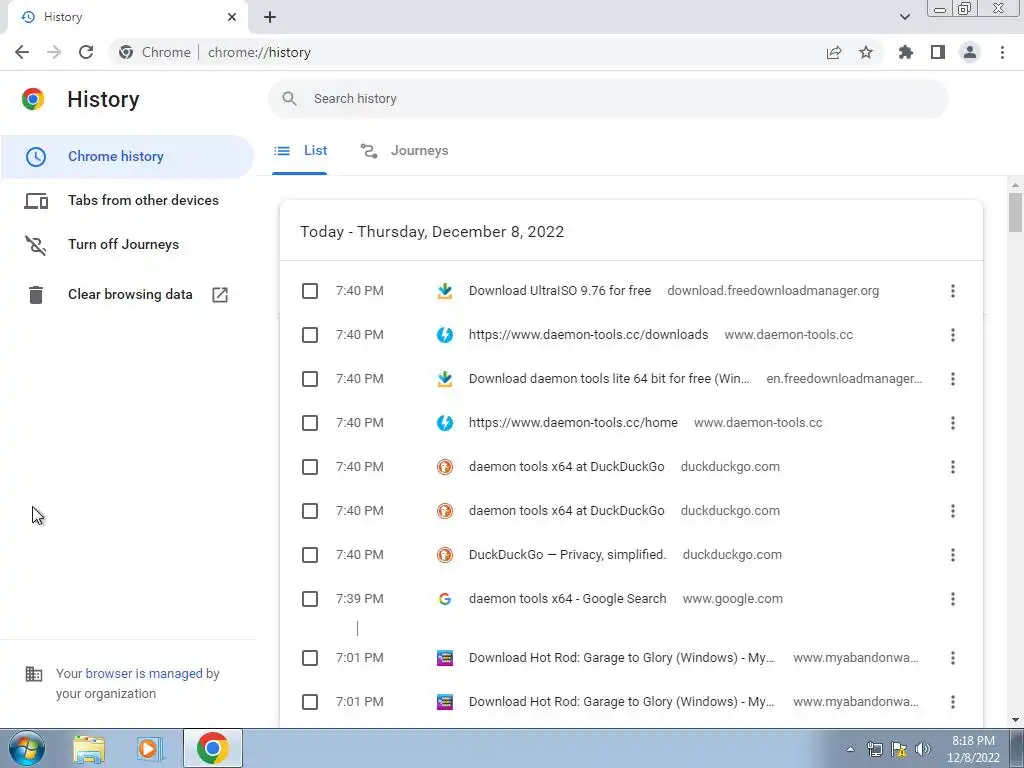The width and height of the screenshot is (1024, 768).
Task: Click the history page vertical scrollbar thumb
Action: [x=1015, y=212]
